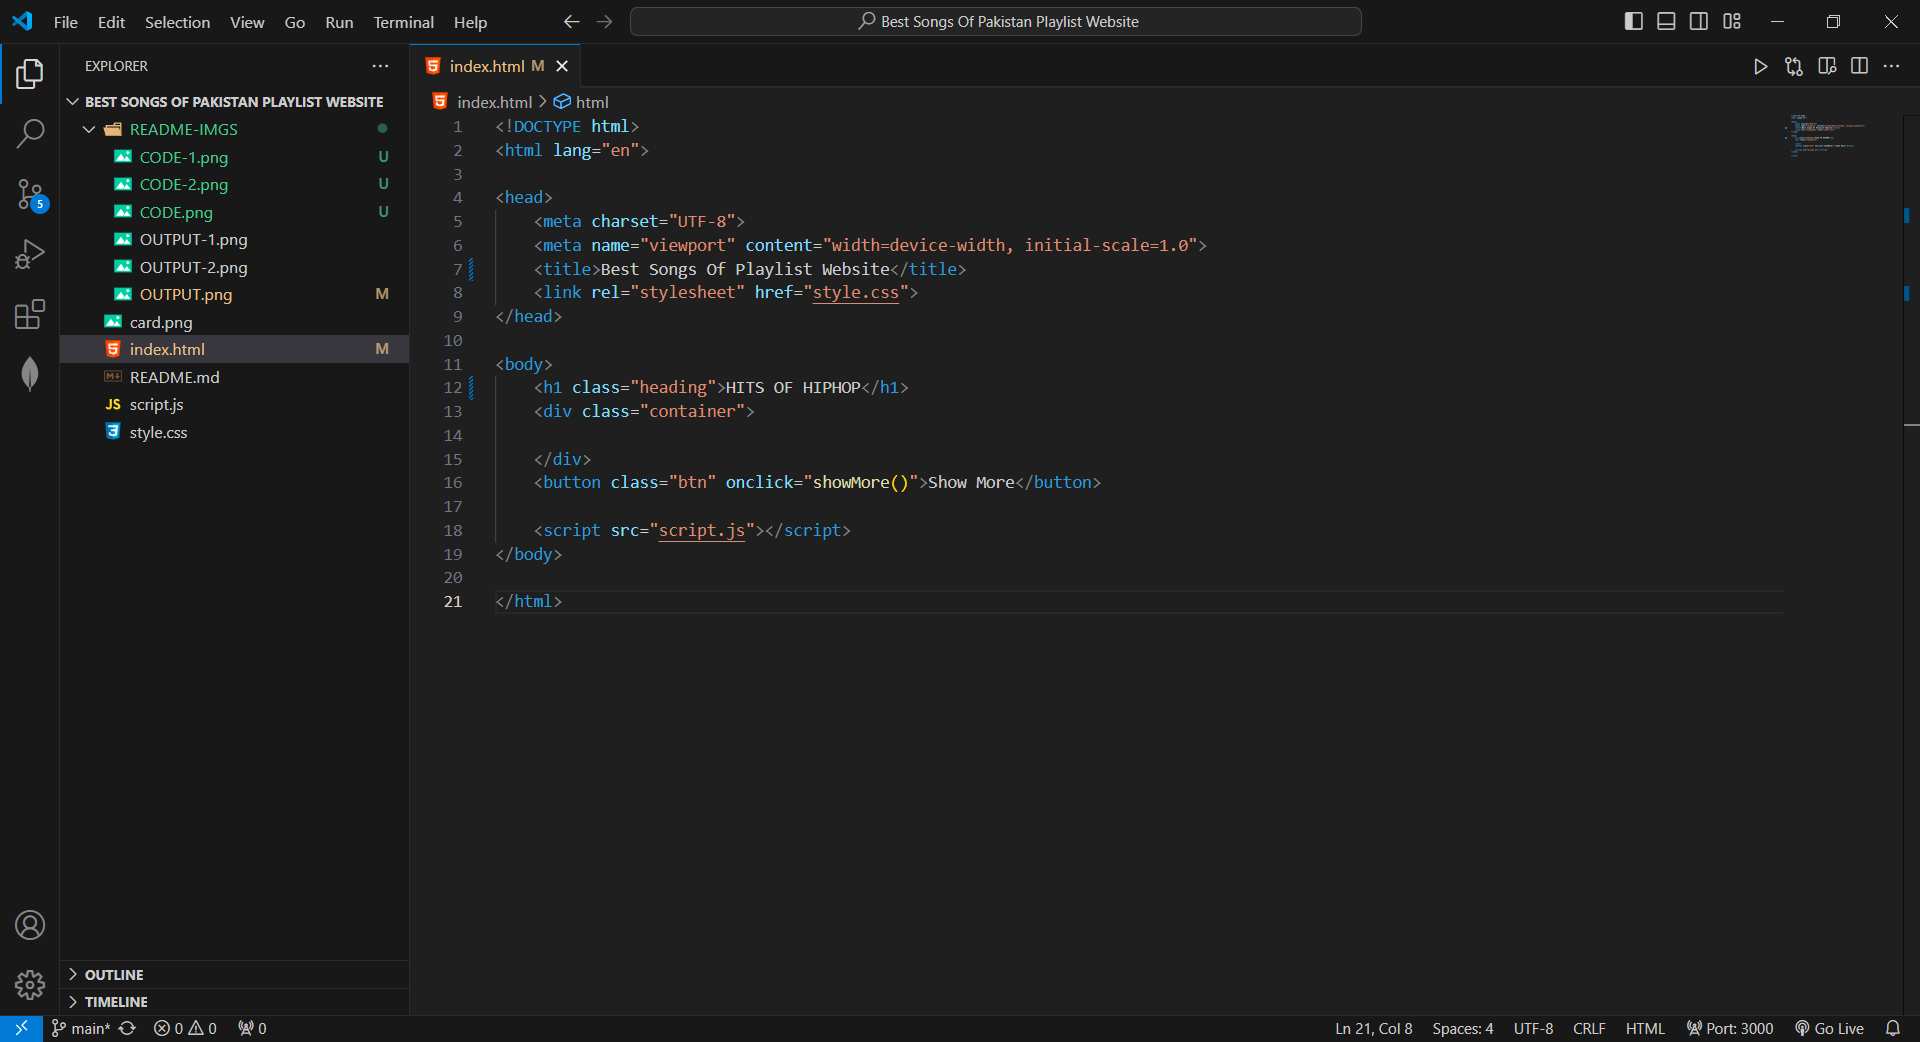Open README.md in file tree
This screenshot has height=1042, width=1920.
(x=235, y=377)
